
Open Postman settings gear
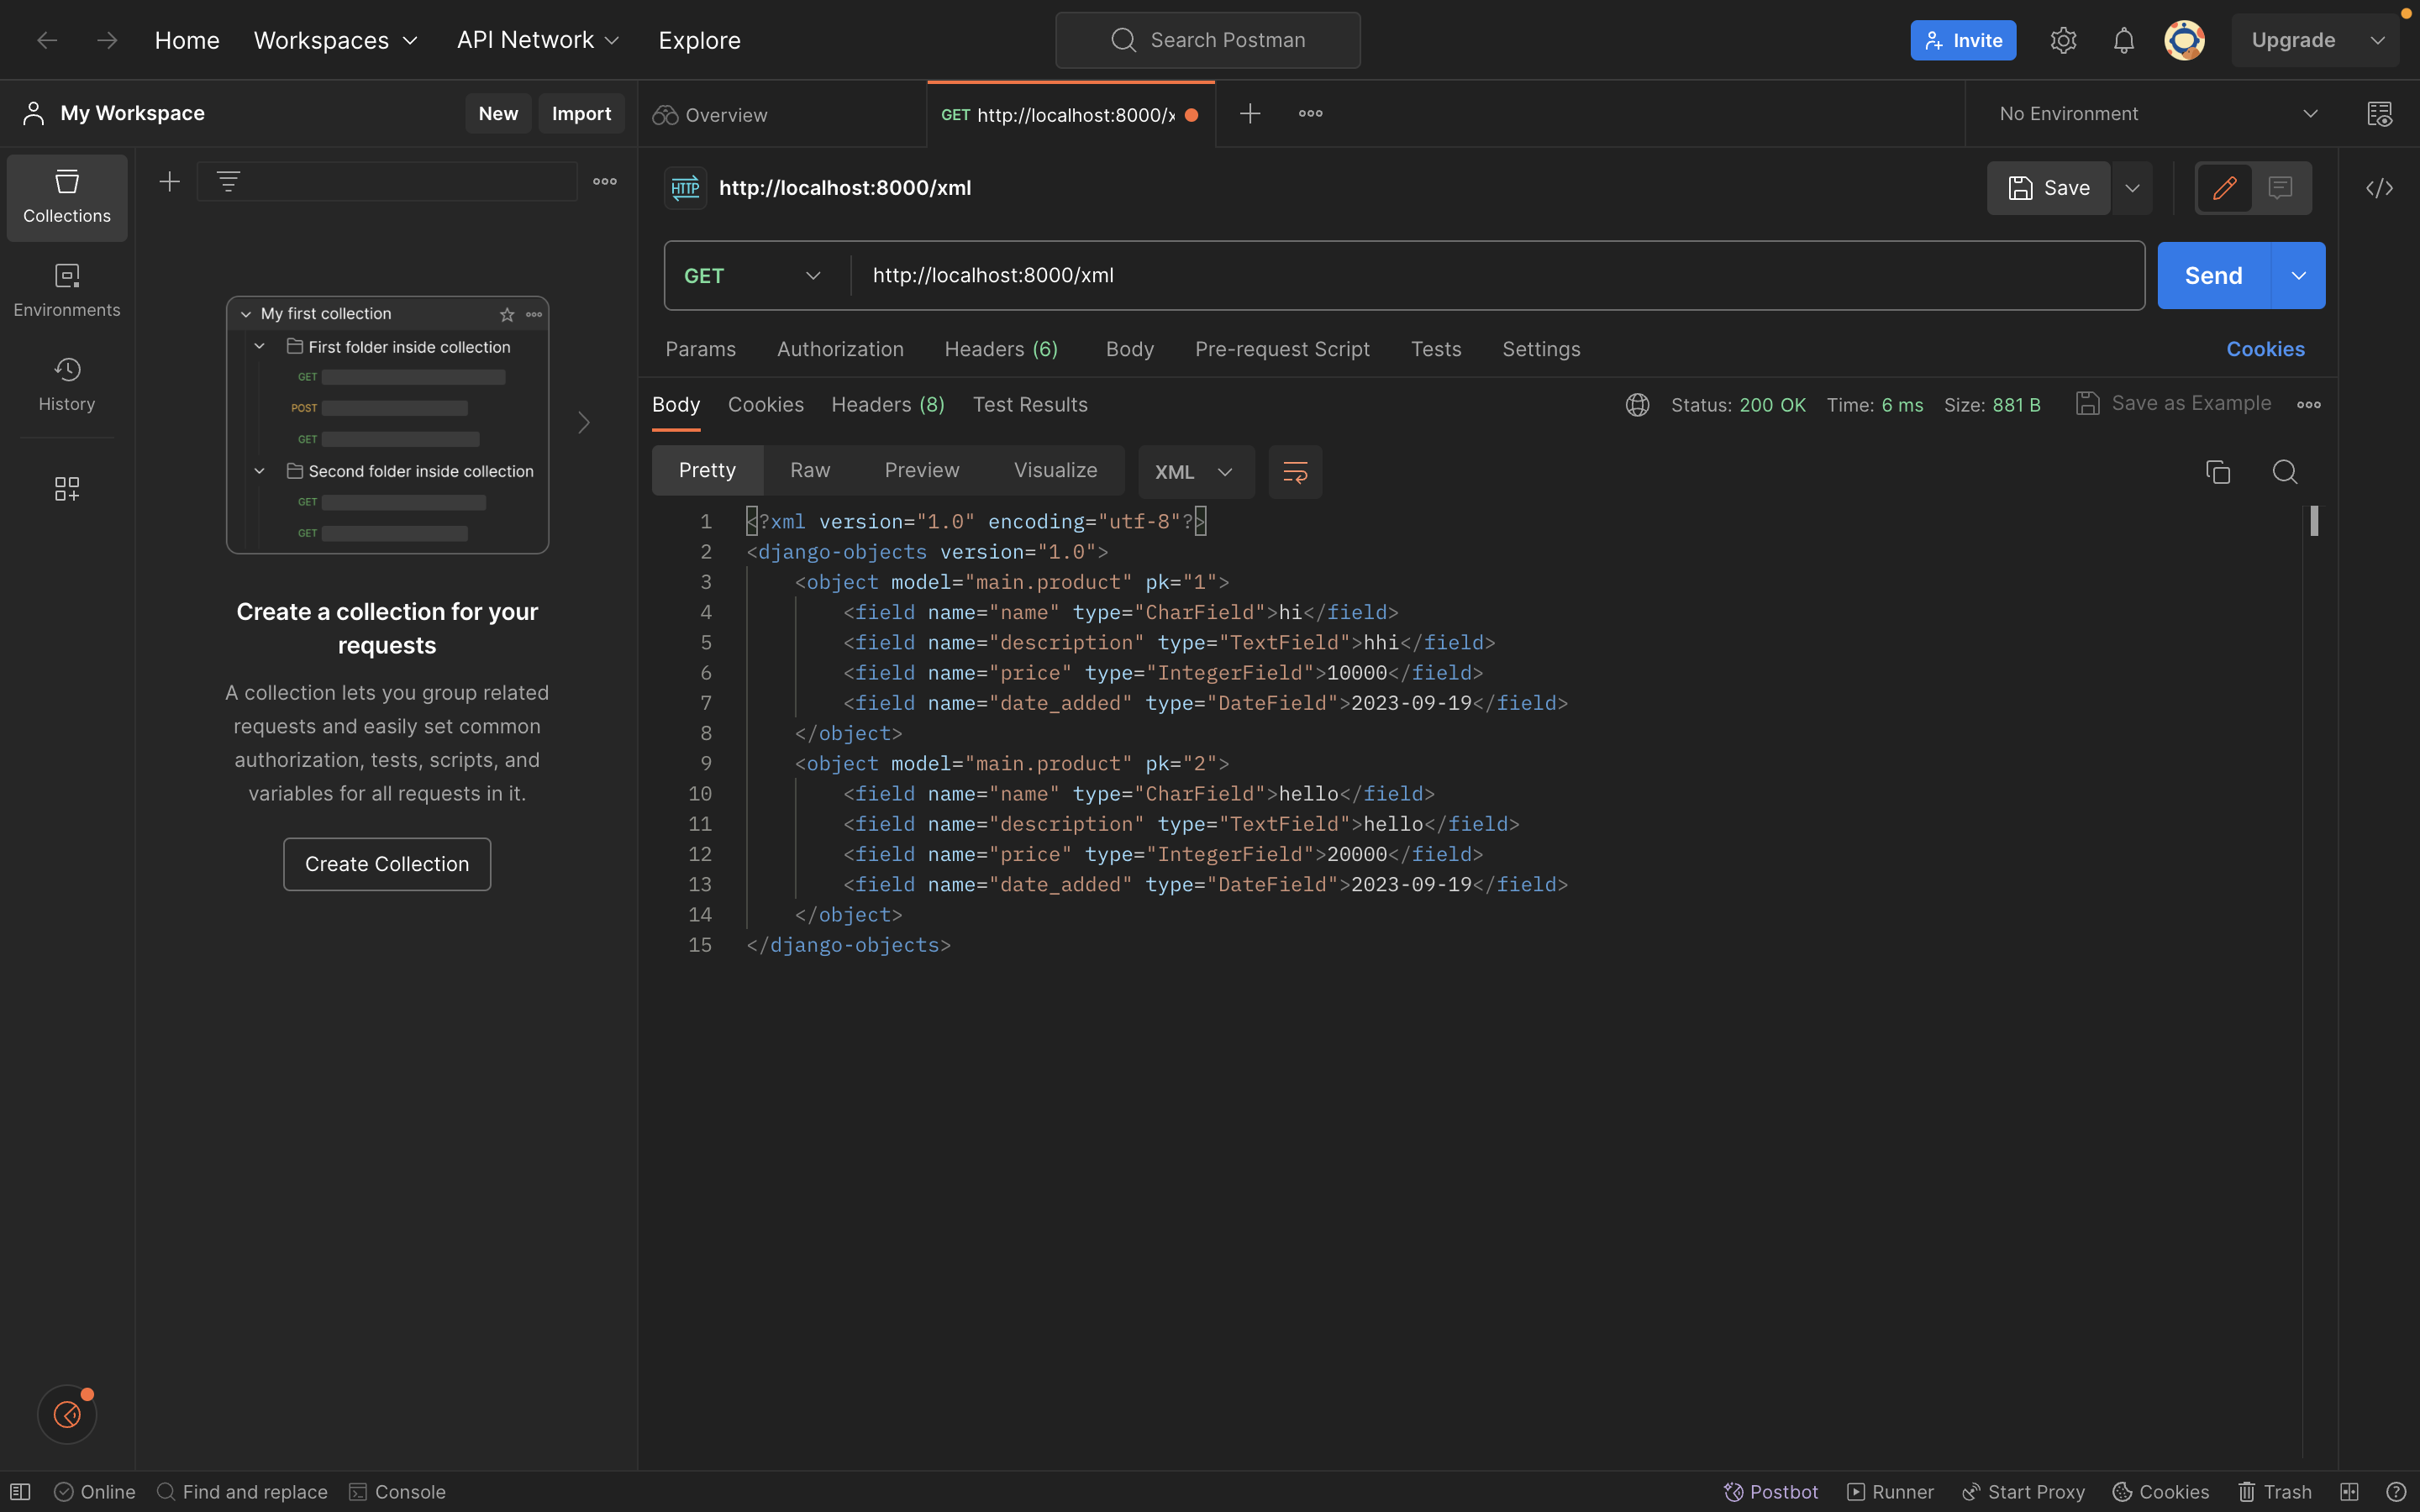tap(2063, 40)
